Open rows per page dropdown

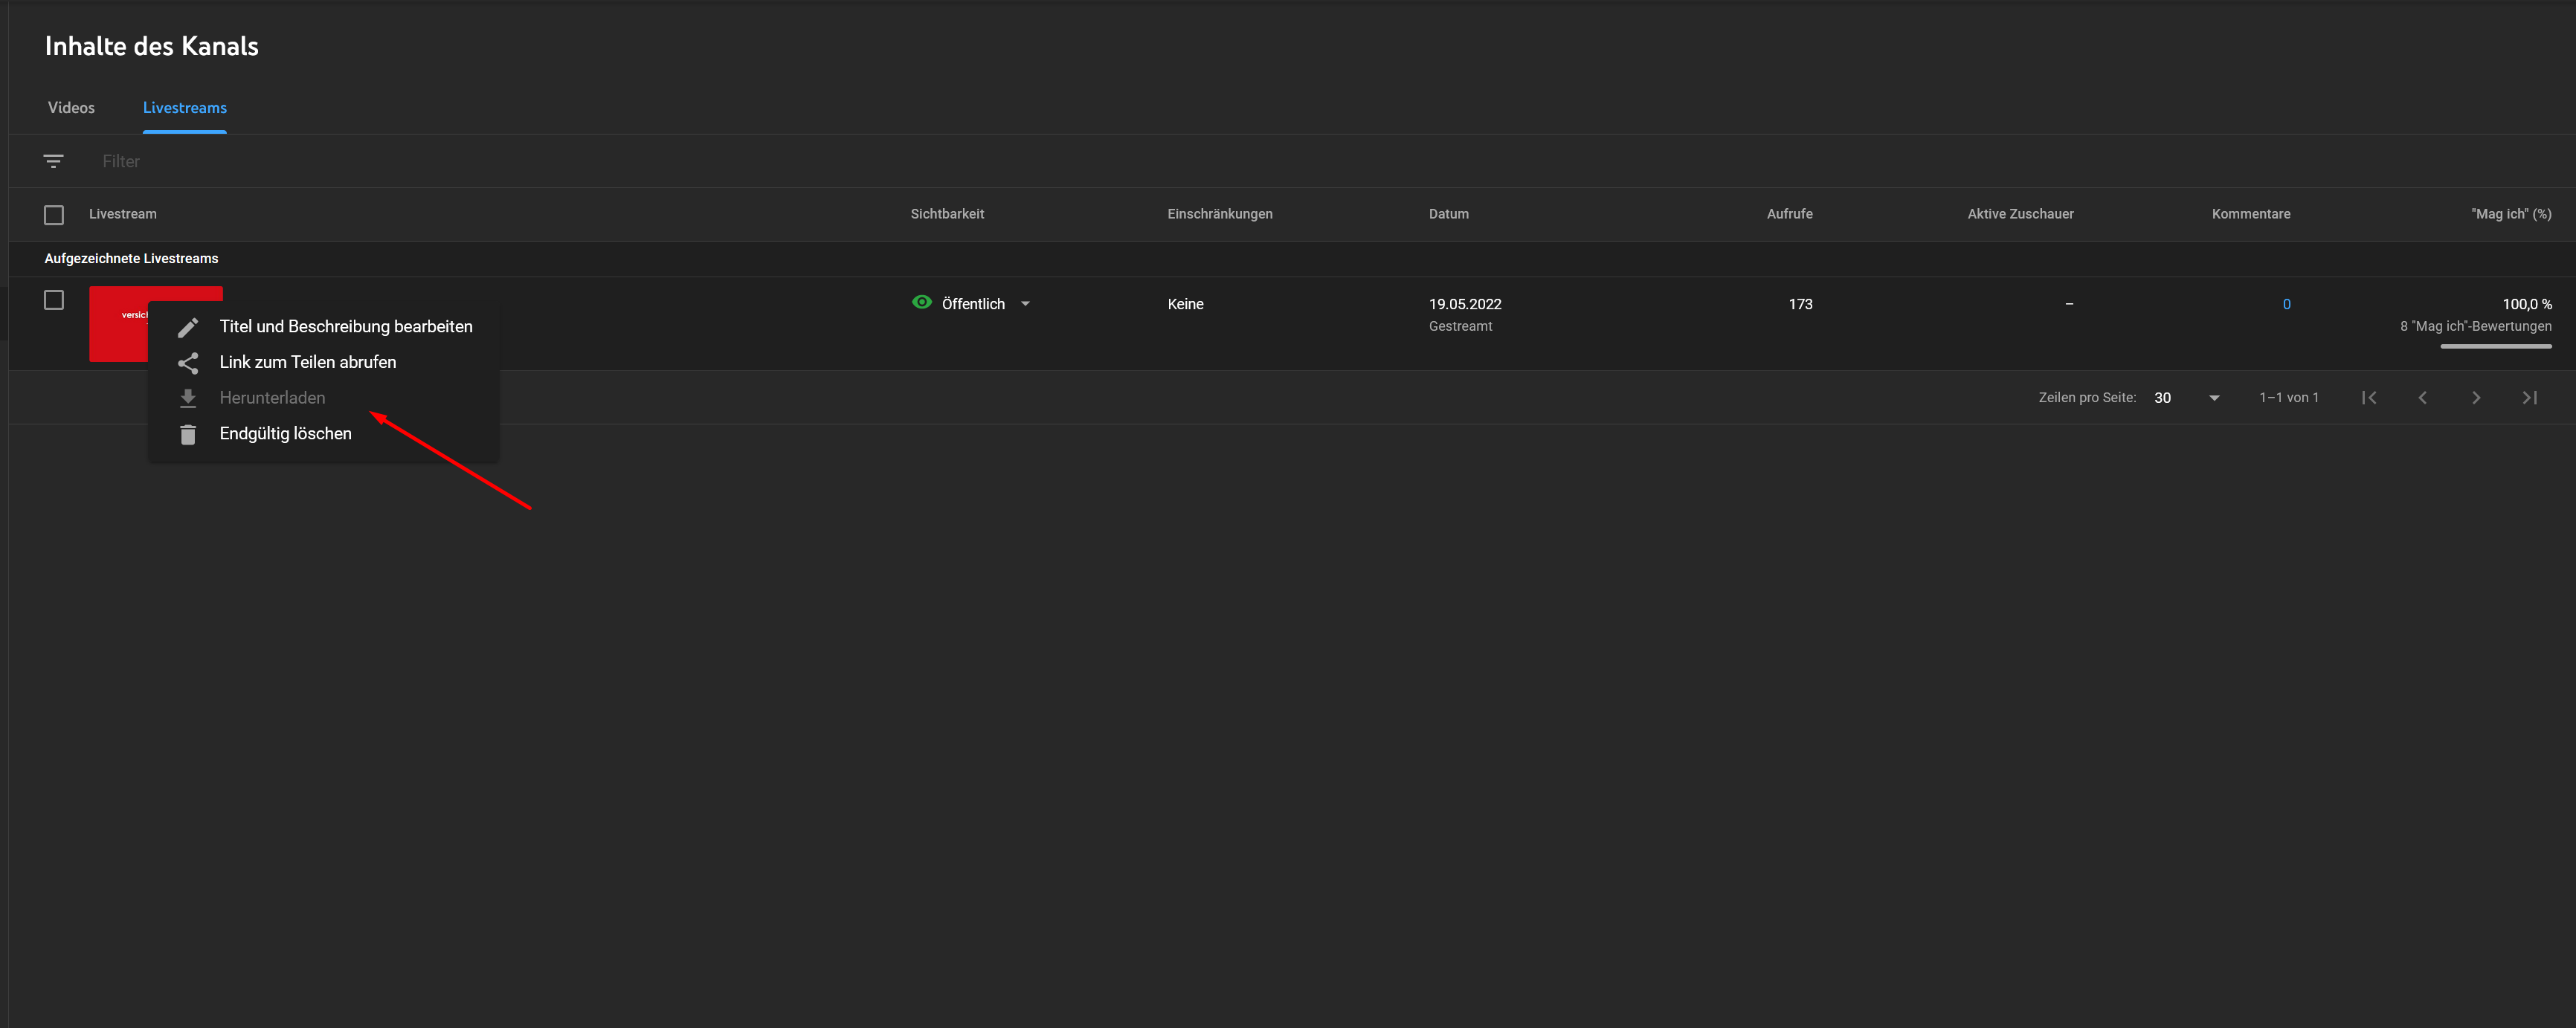(2213, 398)
